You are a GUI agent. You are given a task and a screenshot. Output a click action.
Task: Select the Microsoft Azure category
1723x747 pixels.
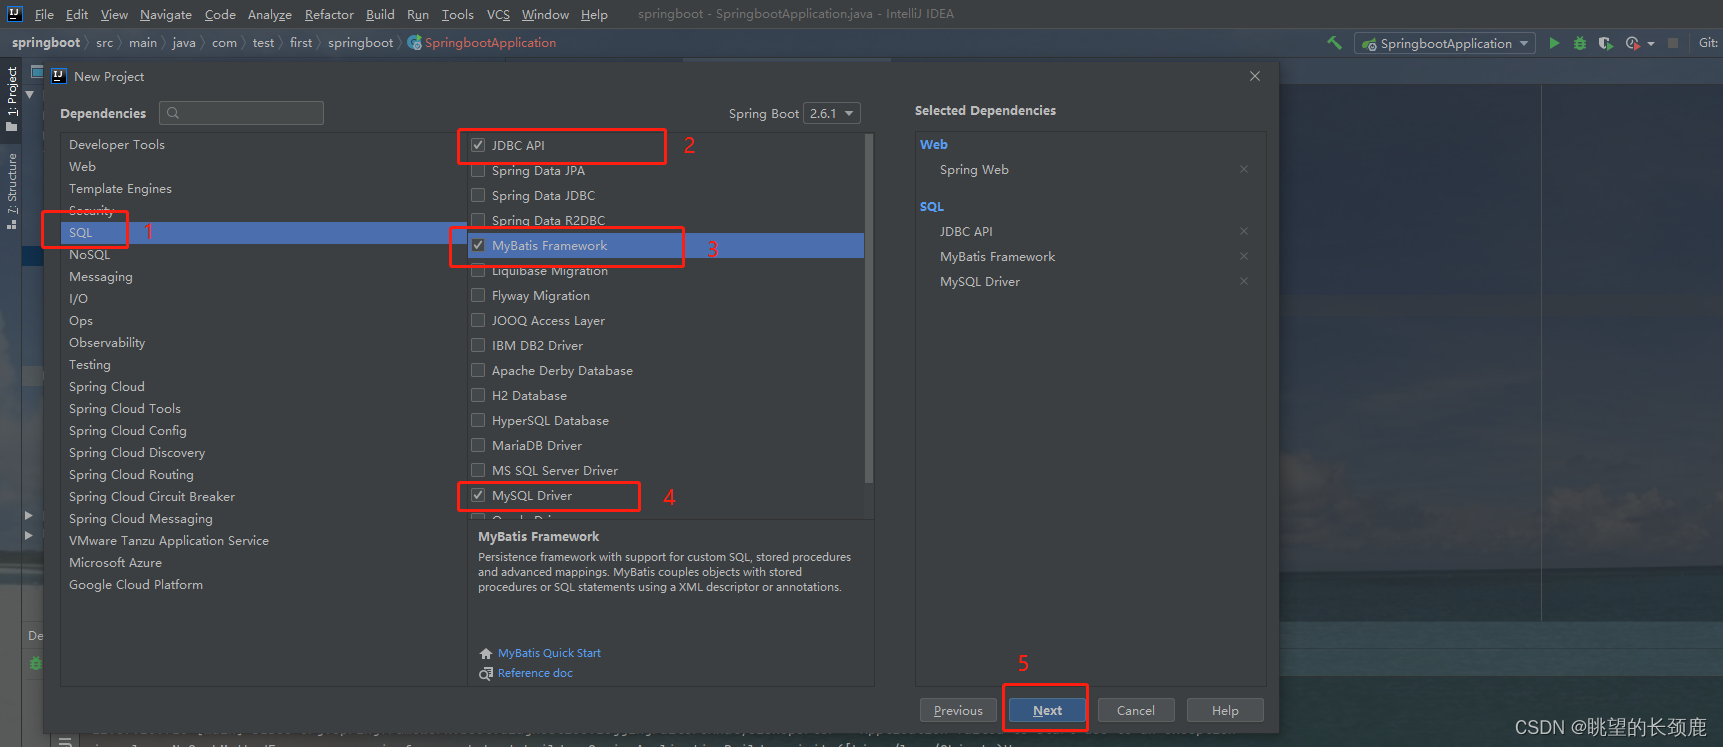263,562
